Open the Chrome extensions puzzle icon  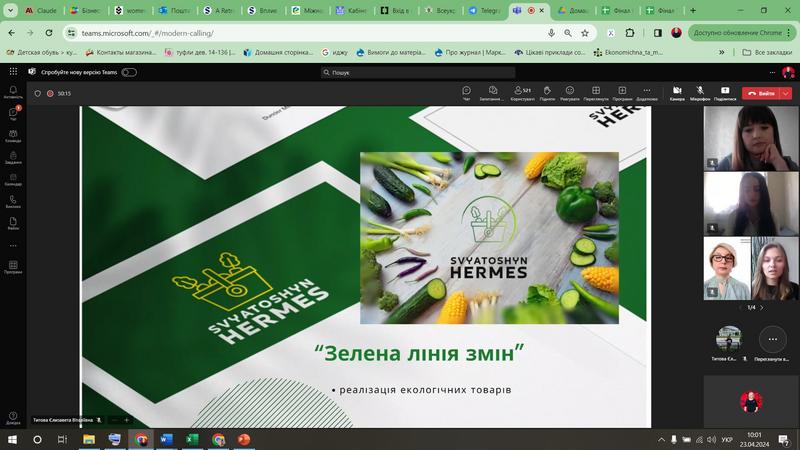click(630, 33)
